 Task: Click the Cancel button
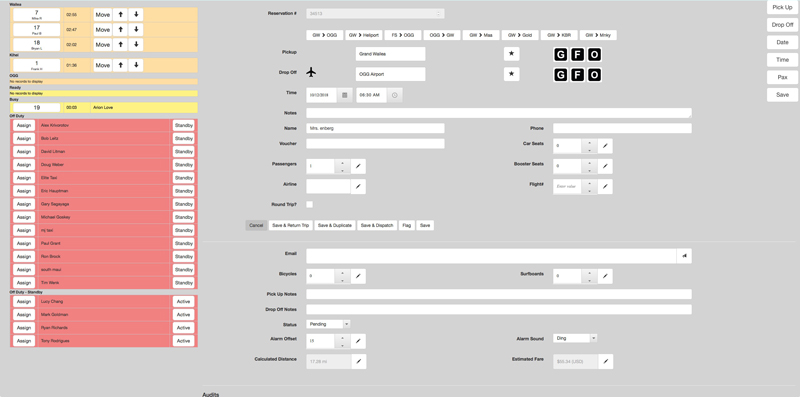[256, 225]
